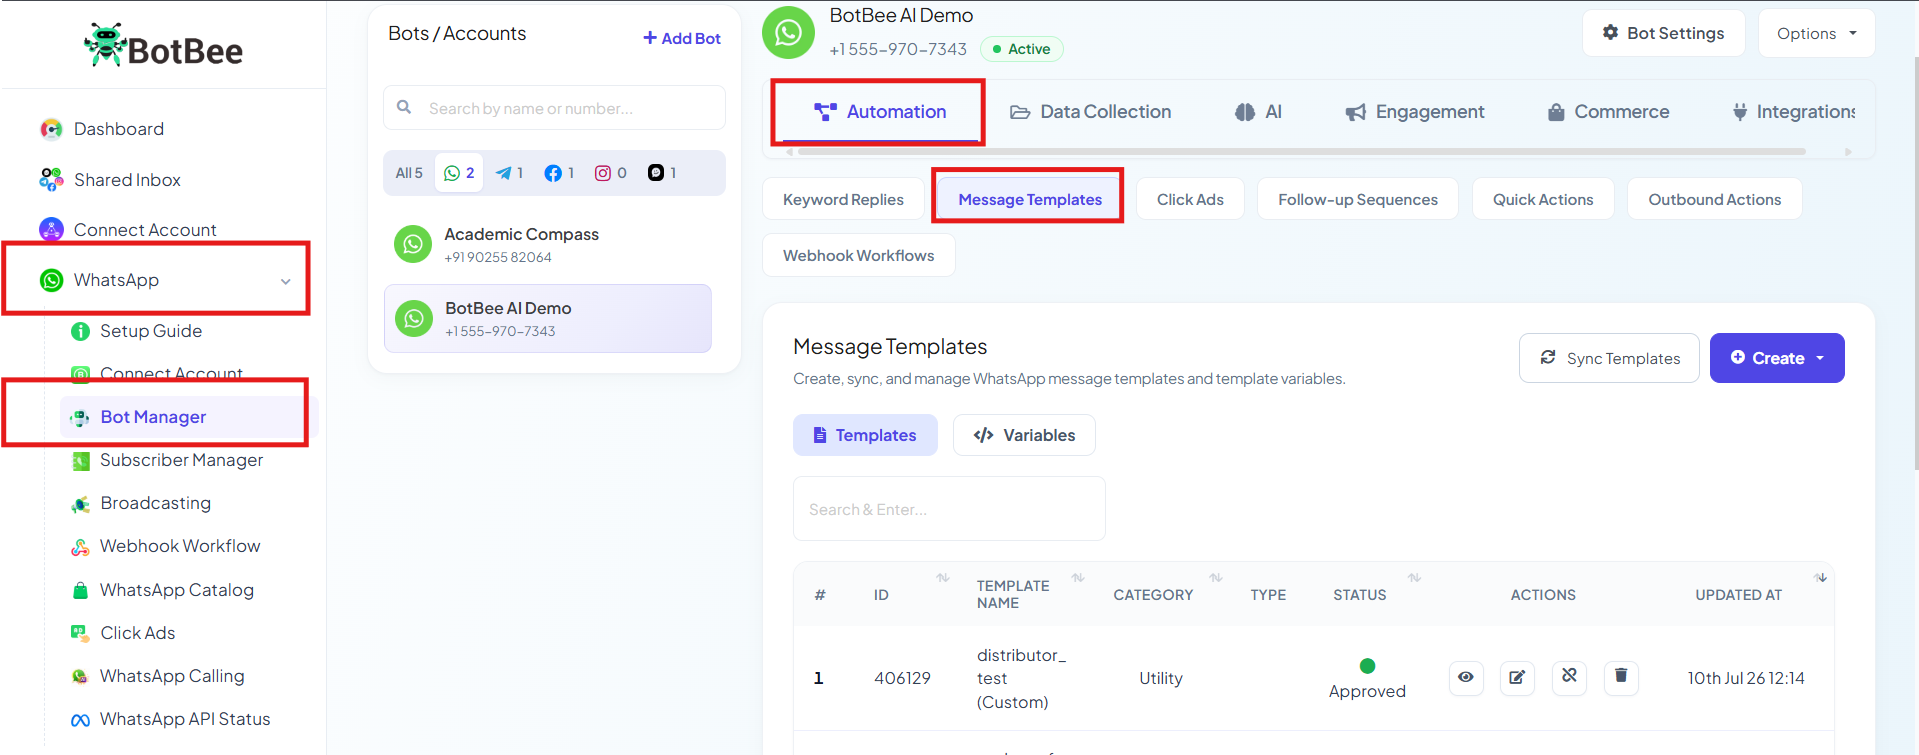The image size is (1919, 755).
Task: View the distributor_test template (eye icon)
Action: [1466, 678]
